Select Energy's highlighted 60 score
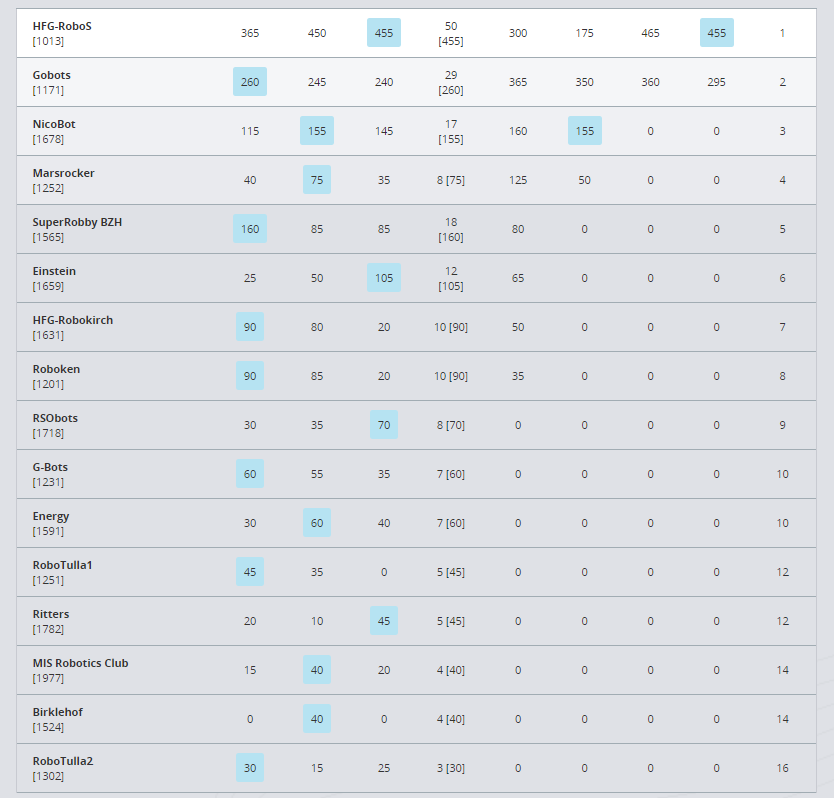This screenshot has height=798, width=834. (317, 523)
